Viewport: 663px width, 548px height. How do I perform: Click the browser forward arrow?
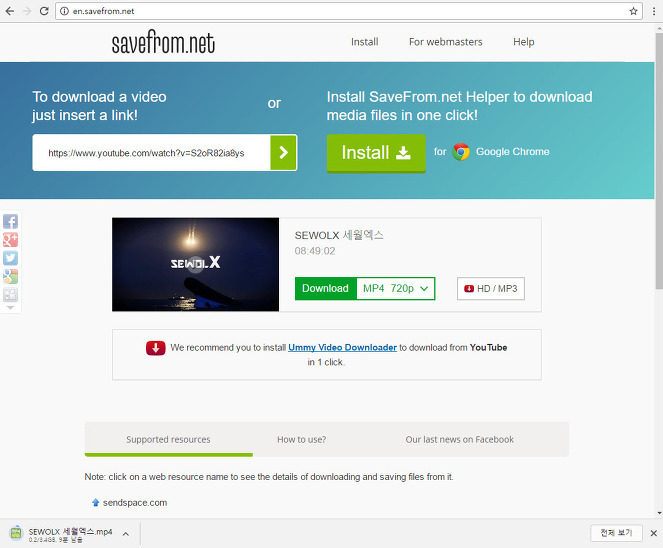27,11
